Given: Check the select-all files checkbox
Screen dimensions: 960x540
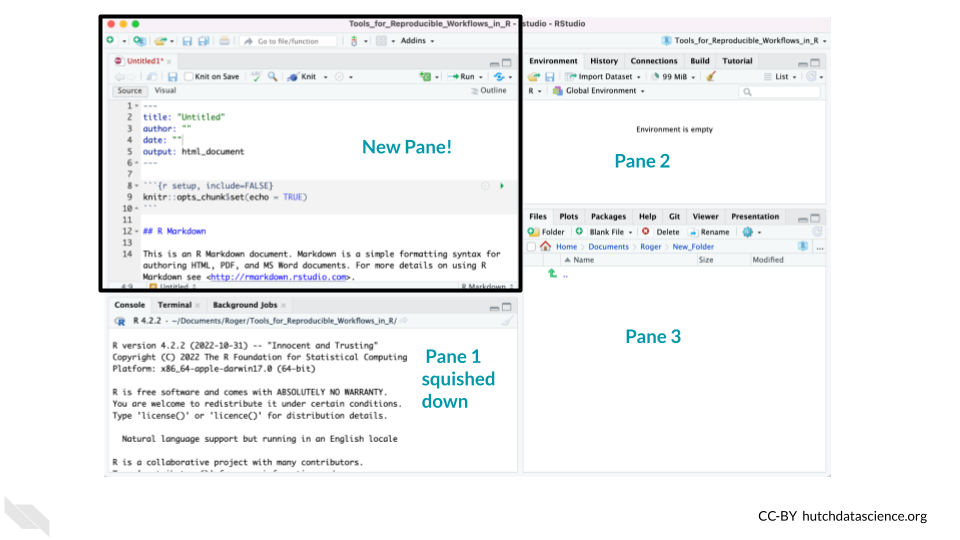Looking at the screenshot, I should (x=531, y=247).
